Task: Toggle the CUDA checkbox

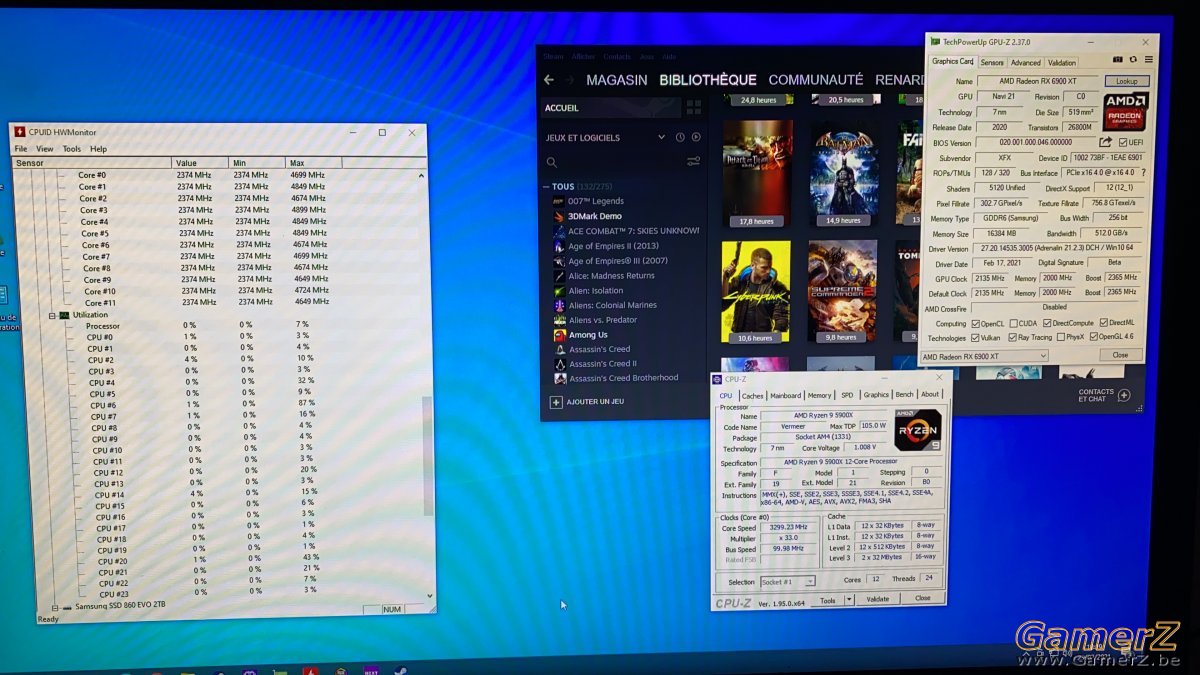Action: click(x=1014, y=324)
